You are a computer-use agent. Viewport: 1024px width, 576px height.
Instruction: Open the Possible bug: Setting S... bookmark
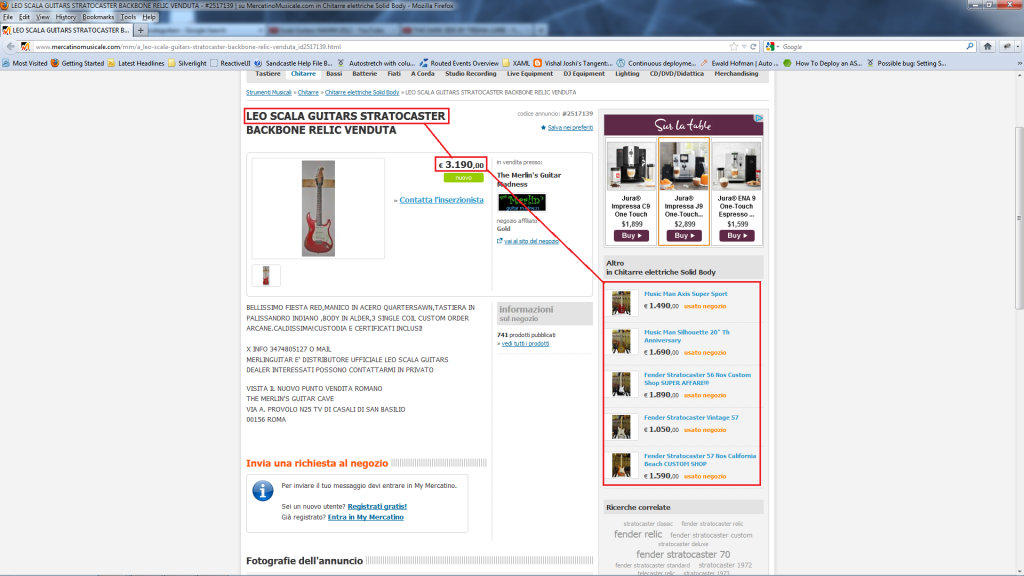(x=906, y=63)
